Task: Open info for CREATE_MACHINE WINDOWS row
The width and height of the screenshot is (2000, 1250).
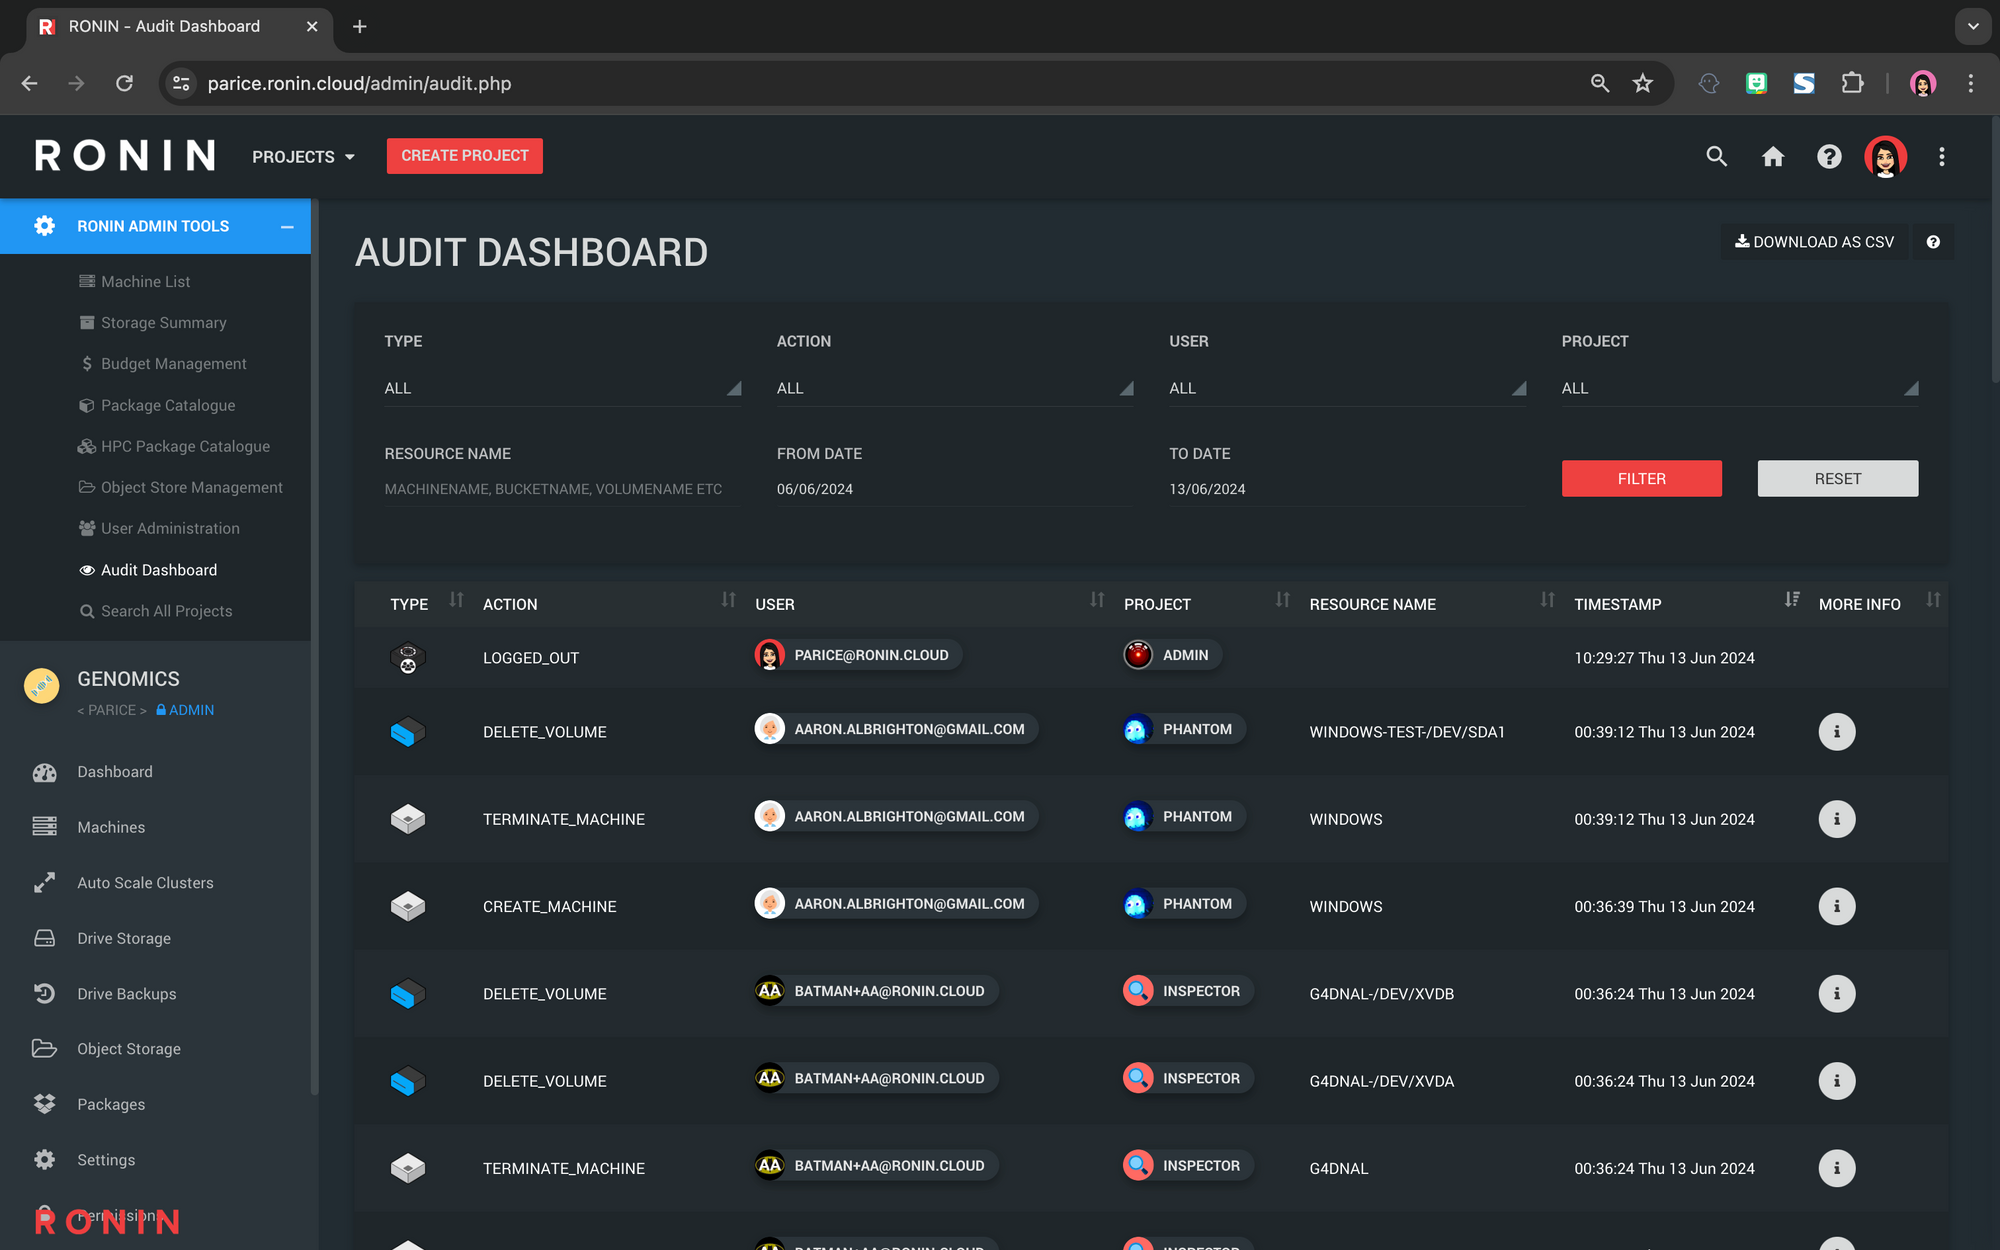Action: click(1836, 906)
